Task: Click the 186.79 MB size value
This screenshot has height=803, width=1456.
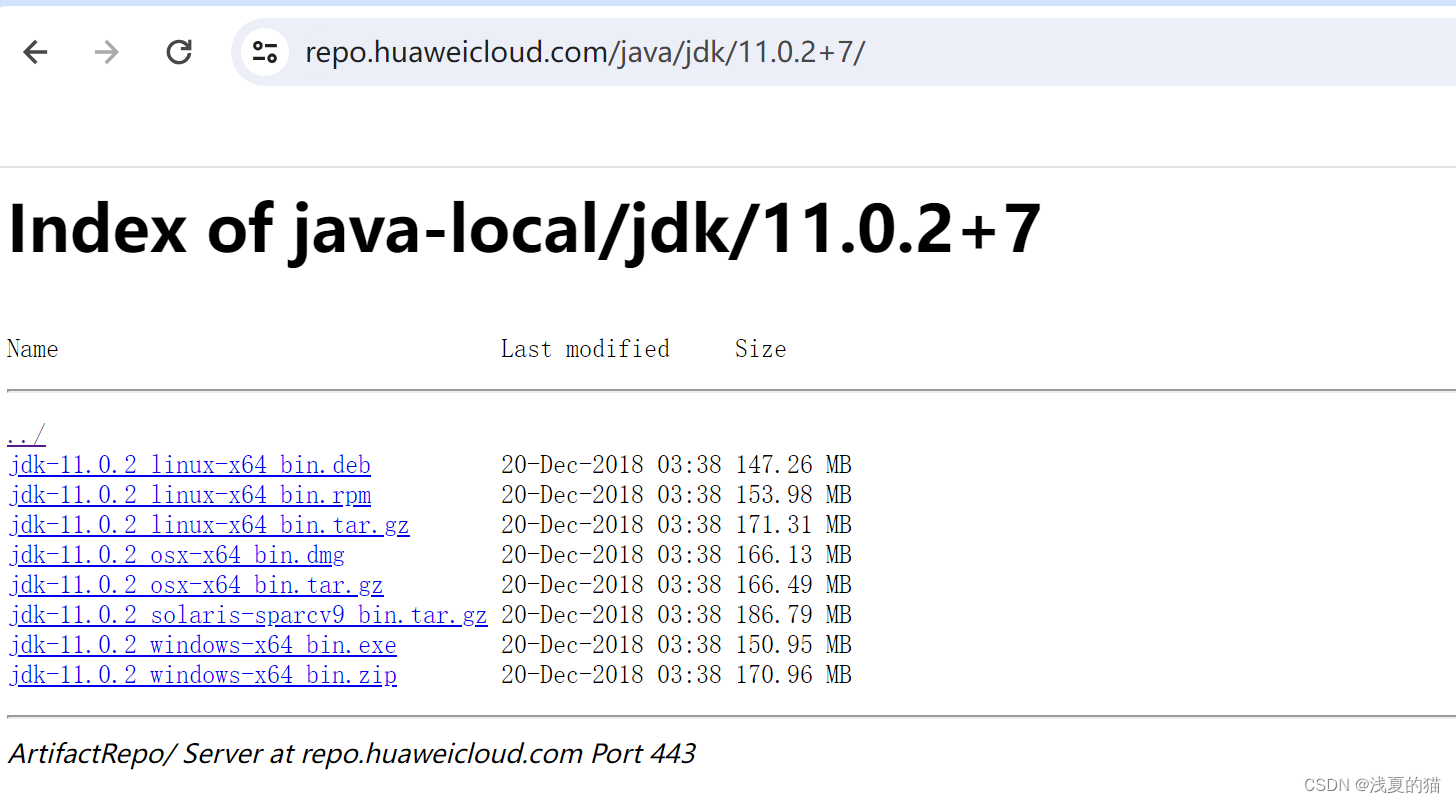Action: coord(794,615)
